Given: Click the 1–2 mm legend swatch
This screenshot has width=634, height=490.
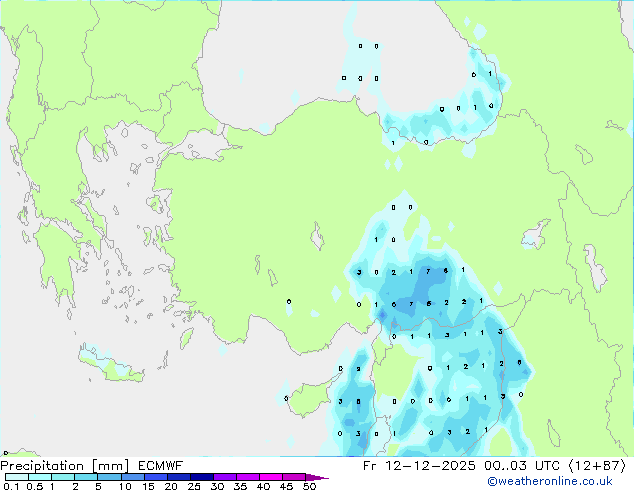Looking at the screenshot, I should pyautogui.click(x=63, y=477).
